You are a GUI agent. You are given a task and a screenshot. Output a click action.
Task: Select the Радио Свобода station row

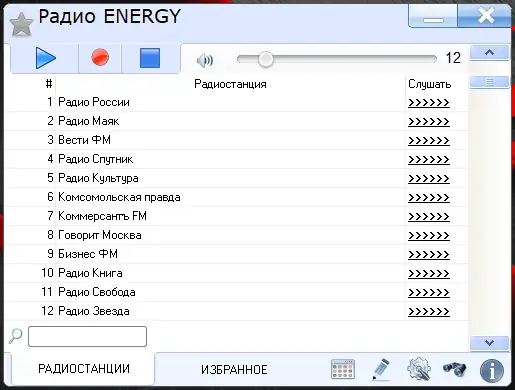[236, 292]
